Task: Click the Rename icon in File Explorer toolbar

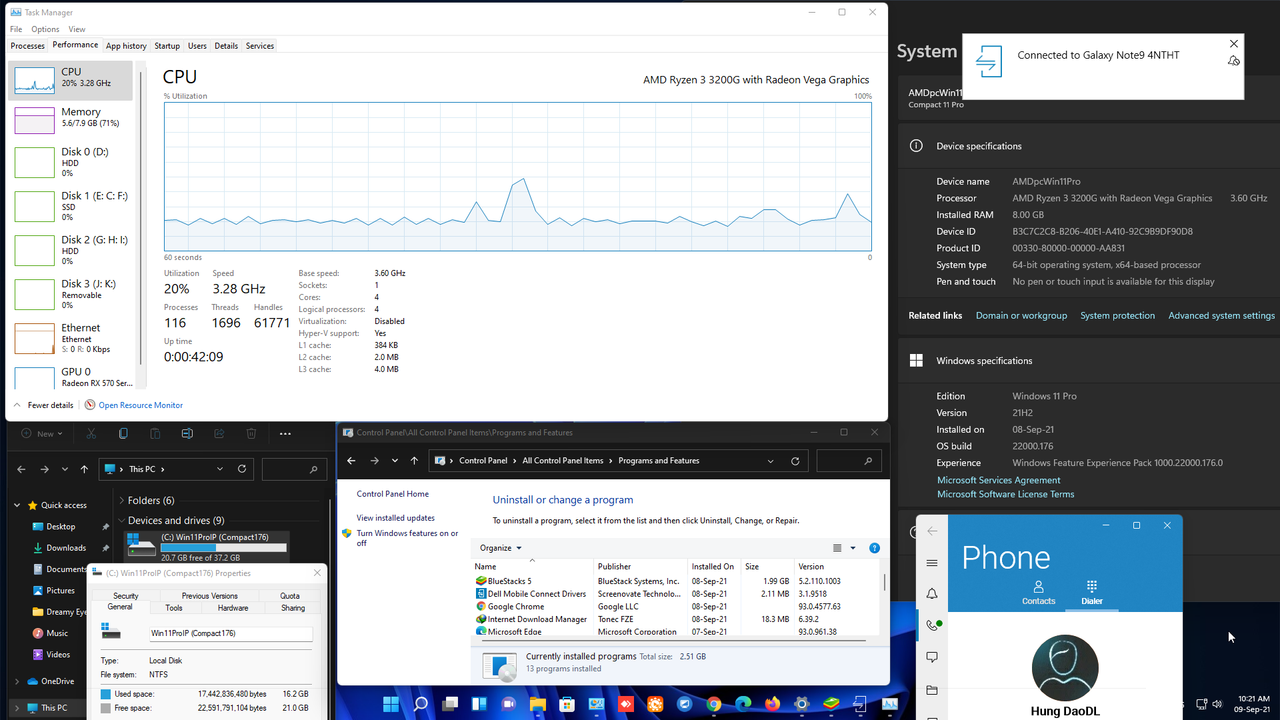Action: [x=187, y=434]
